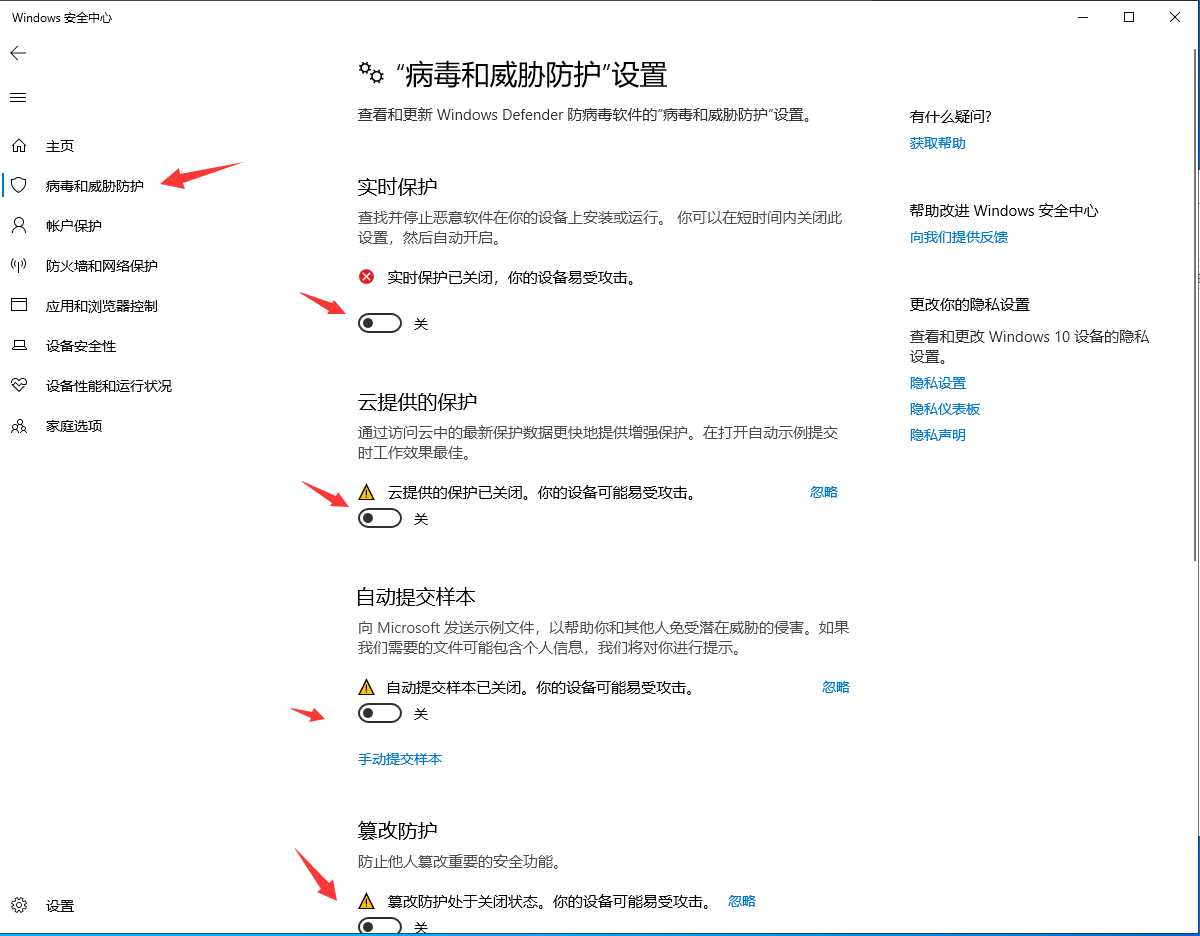The image size is (1200, 936).
Task: Click the app and browser control window icon
Action: pyautogui.click(x=18, y=306)
